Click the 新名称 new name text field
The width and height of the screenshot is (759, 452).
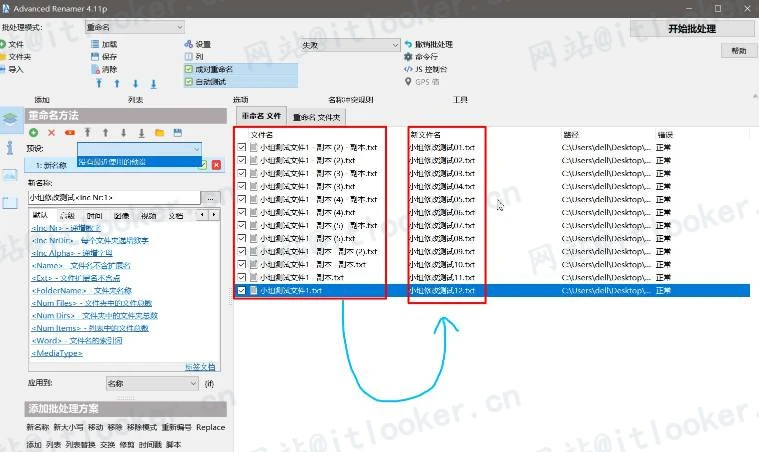[x=114, y=197]
